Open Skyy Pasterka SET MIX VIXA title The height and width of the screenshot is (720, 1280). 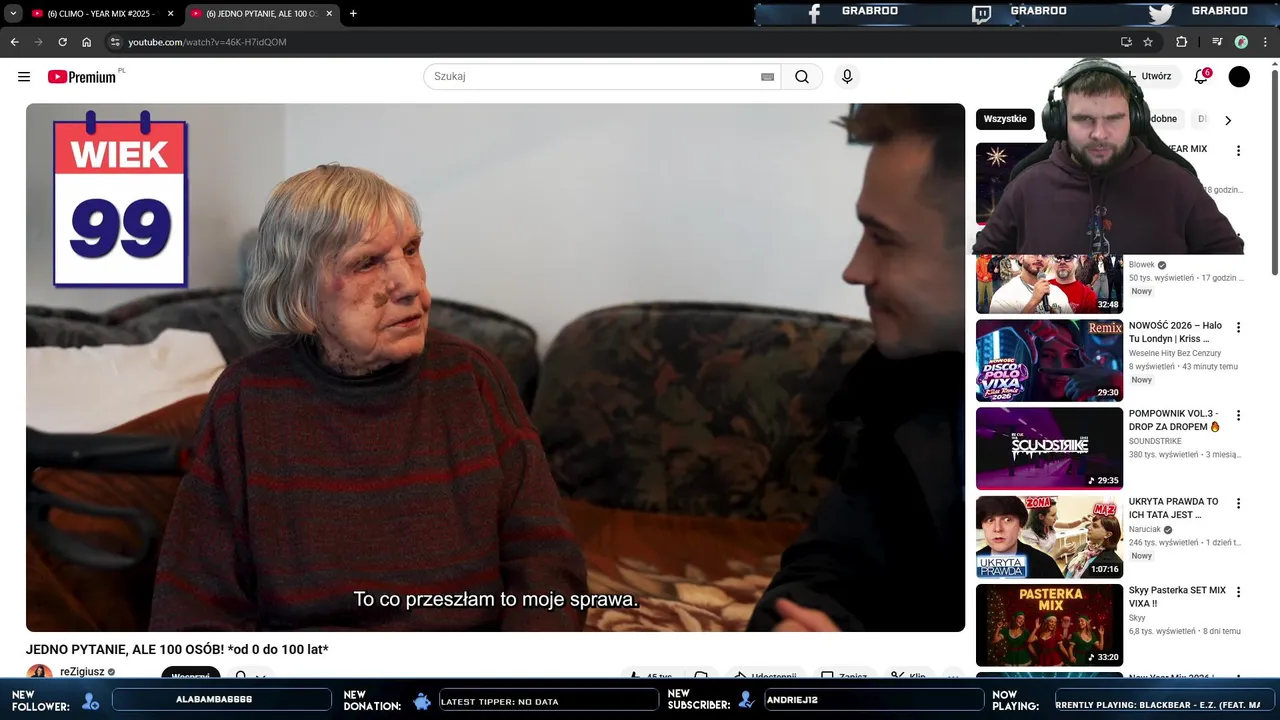click(x=1177, y=597)
